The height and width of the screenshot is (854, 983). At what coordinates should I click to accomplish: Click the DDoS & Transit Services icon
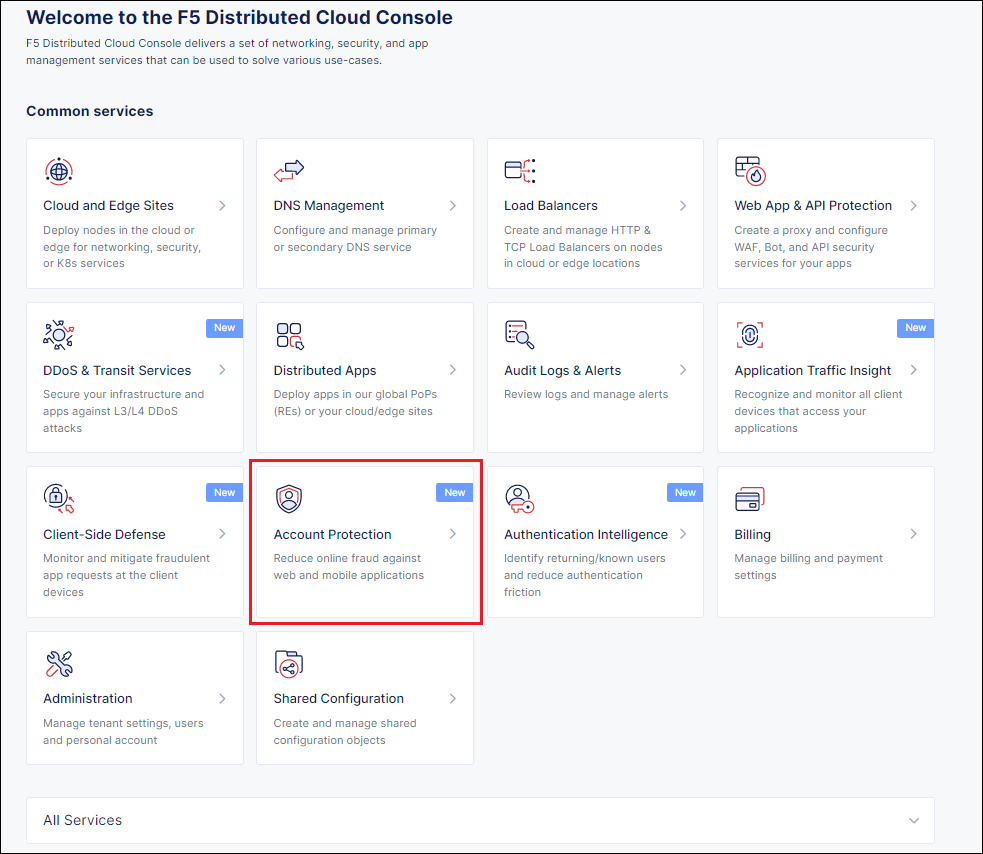[x=58, y=335]
